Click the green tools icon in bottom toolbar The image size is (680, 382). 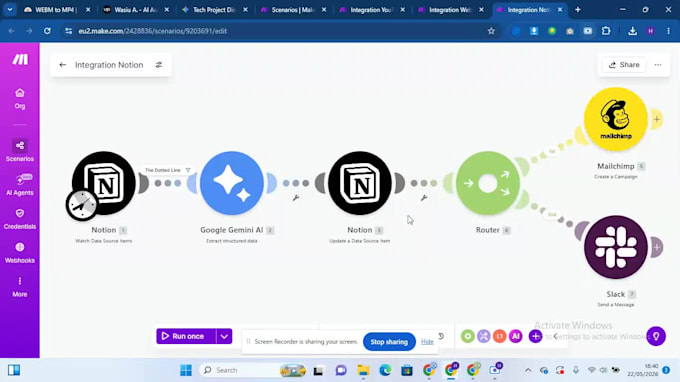[468, 336]
